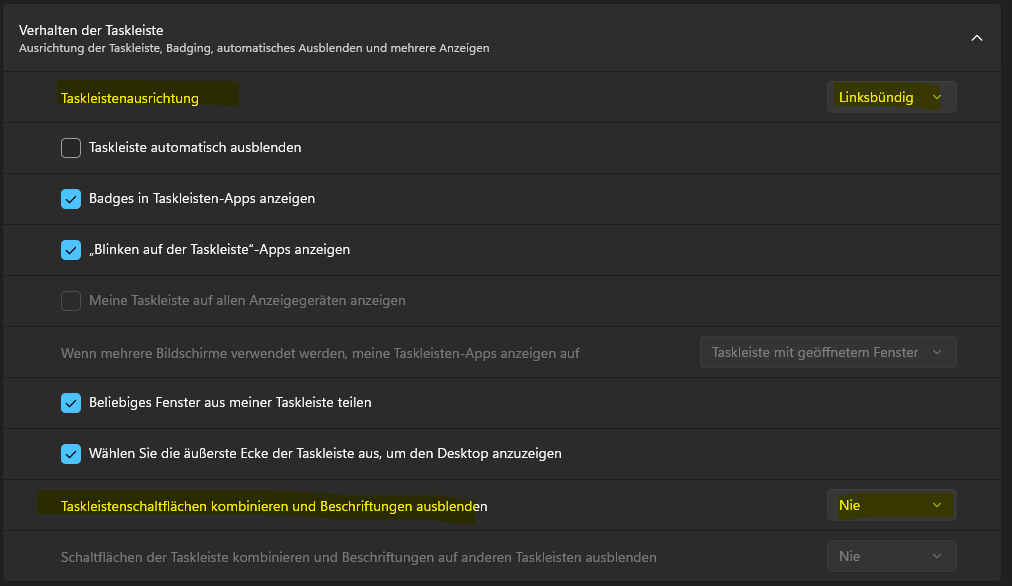Image resolution: width=1012 pixels, height=586 pixels.
Task: Disable showing desktop via äußerste Ecke der Taskleiste
Action: coord(71,454)
